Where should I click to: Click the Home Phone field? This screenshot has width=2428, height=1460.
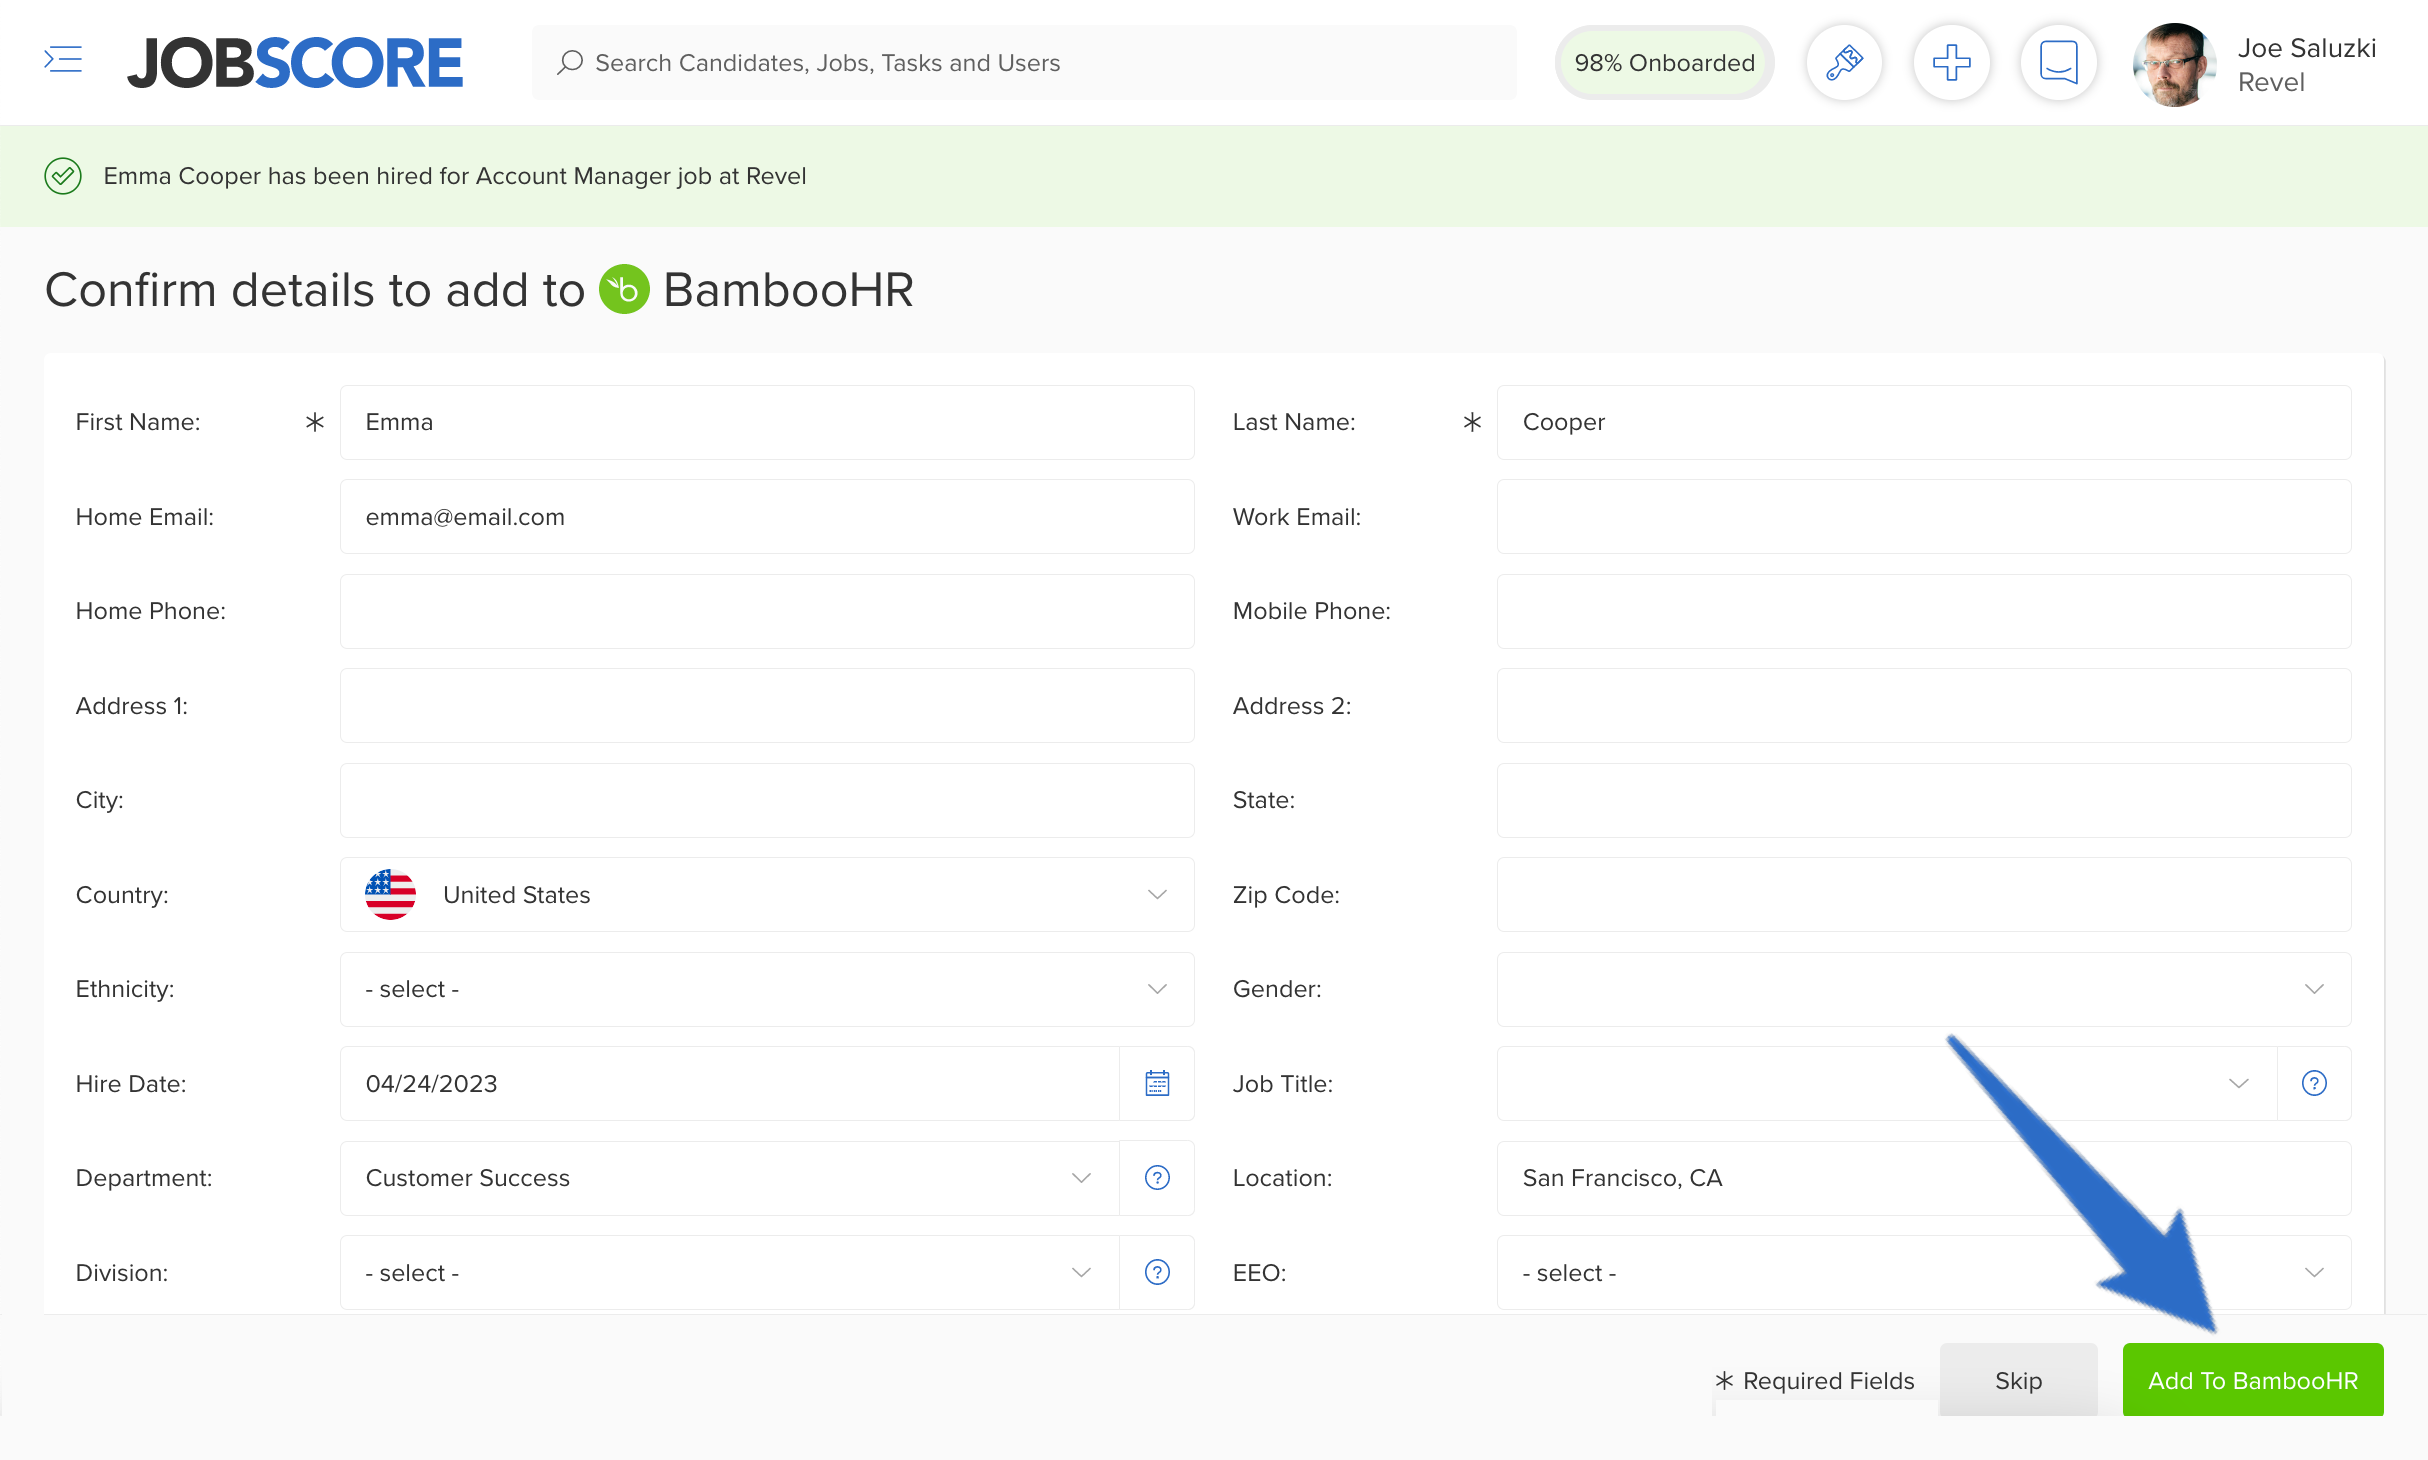(x=767, y=611)
